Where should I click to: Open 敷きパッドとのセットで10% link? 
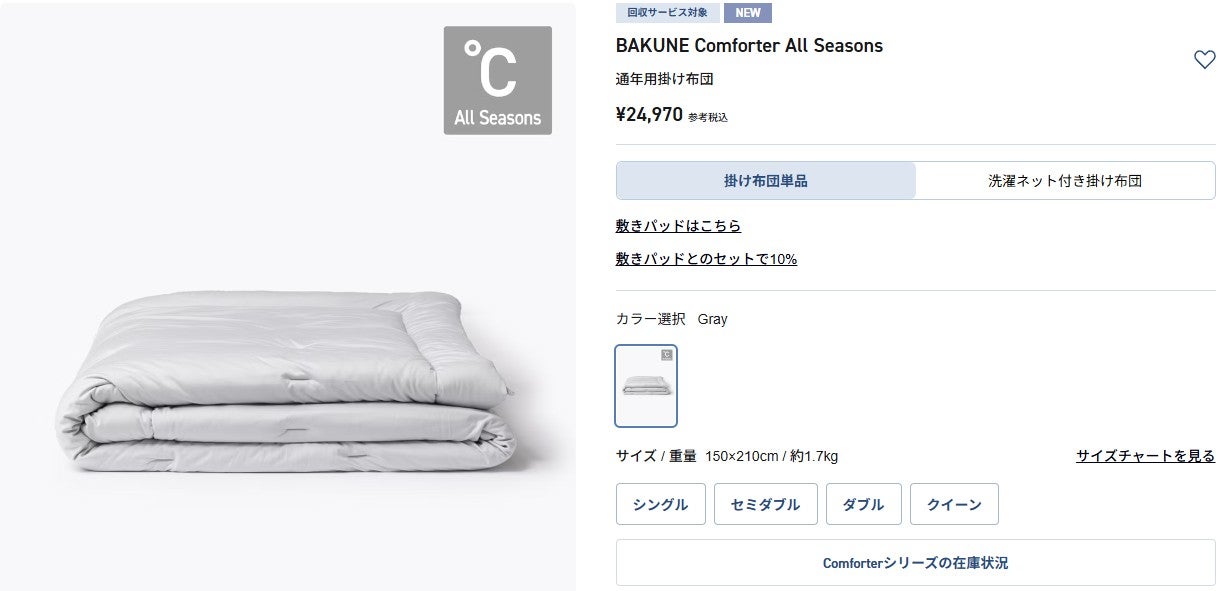click(706, 259)
